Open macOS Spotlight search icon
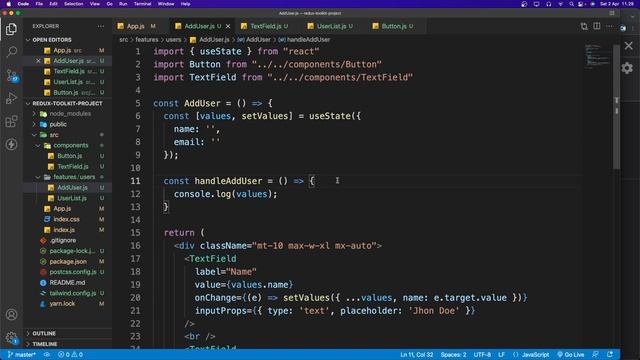The image size is (640, 360). tap(571, 4)
